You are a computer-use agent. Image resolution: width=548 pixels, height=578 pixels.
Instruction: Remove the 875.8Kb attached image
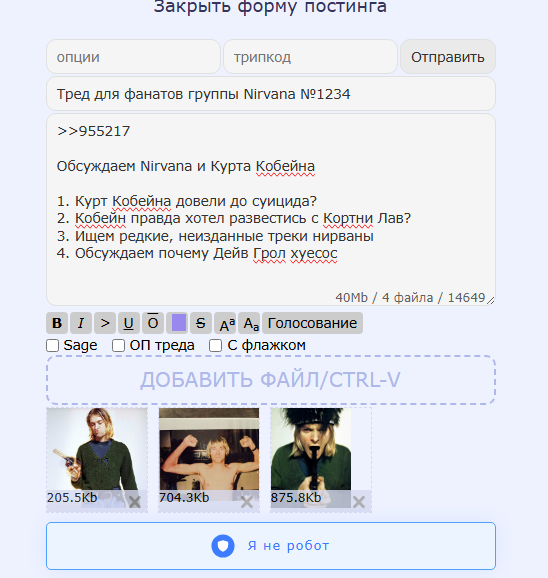(359, 502)
